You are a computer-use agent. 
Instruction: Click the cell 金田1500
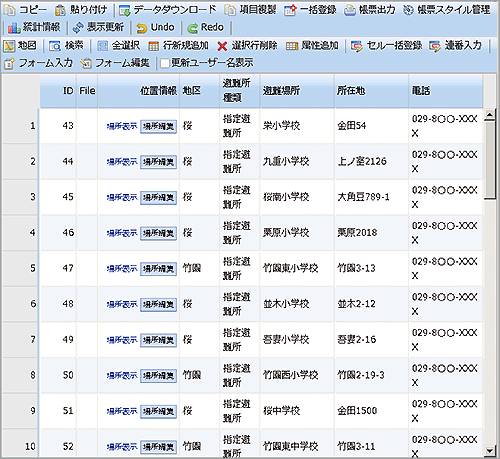point(372,411)
